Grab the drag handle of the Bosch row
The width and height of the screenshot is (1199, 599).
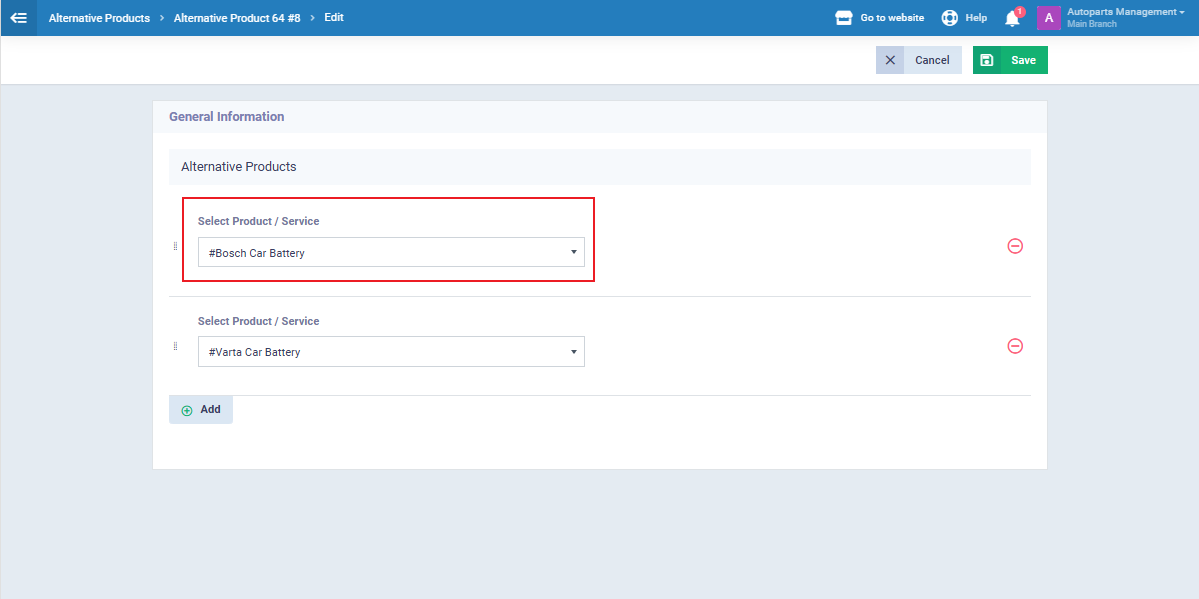click(175, 246)
